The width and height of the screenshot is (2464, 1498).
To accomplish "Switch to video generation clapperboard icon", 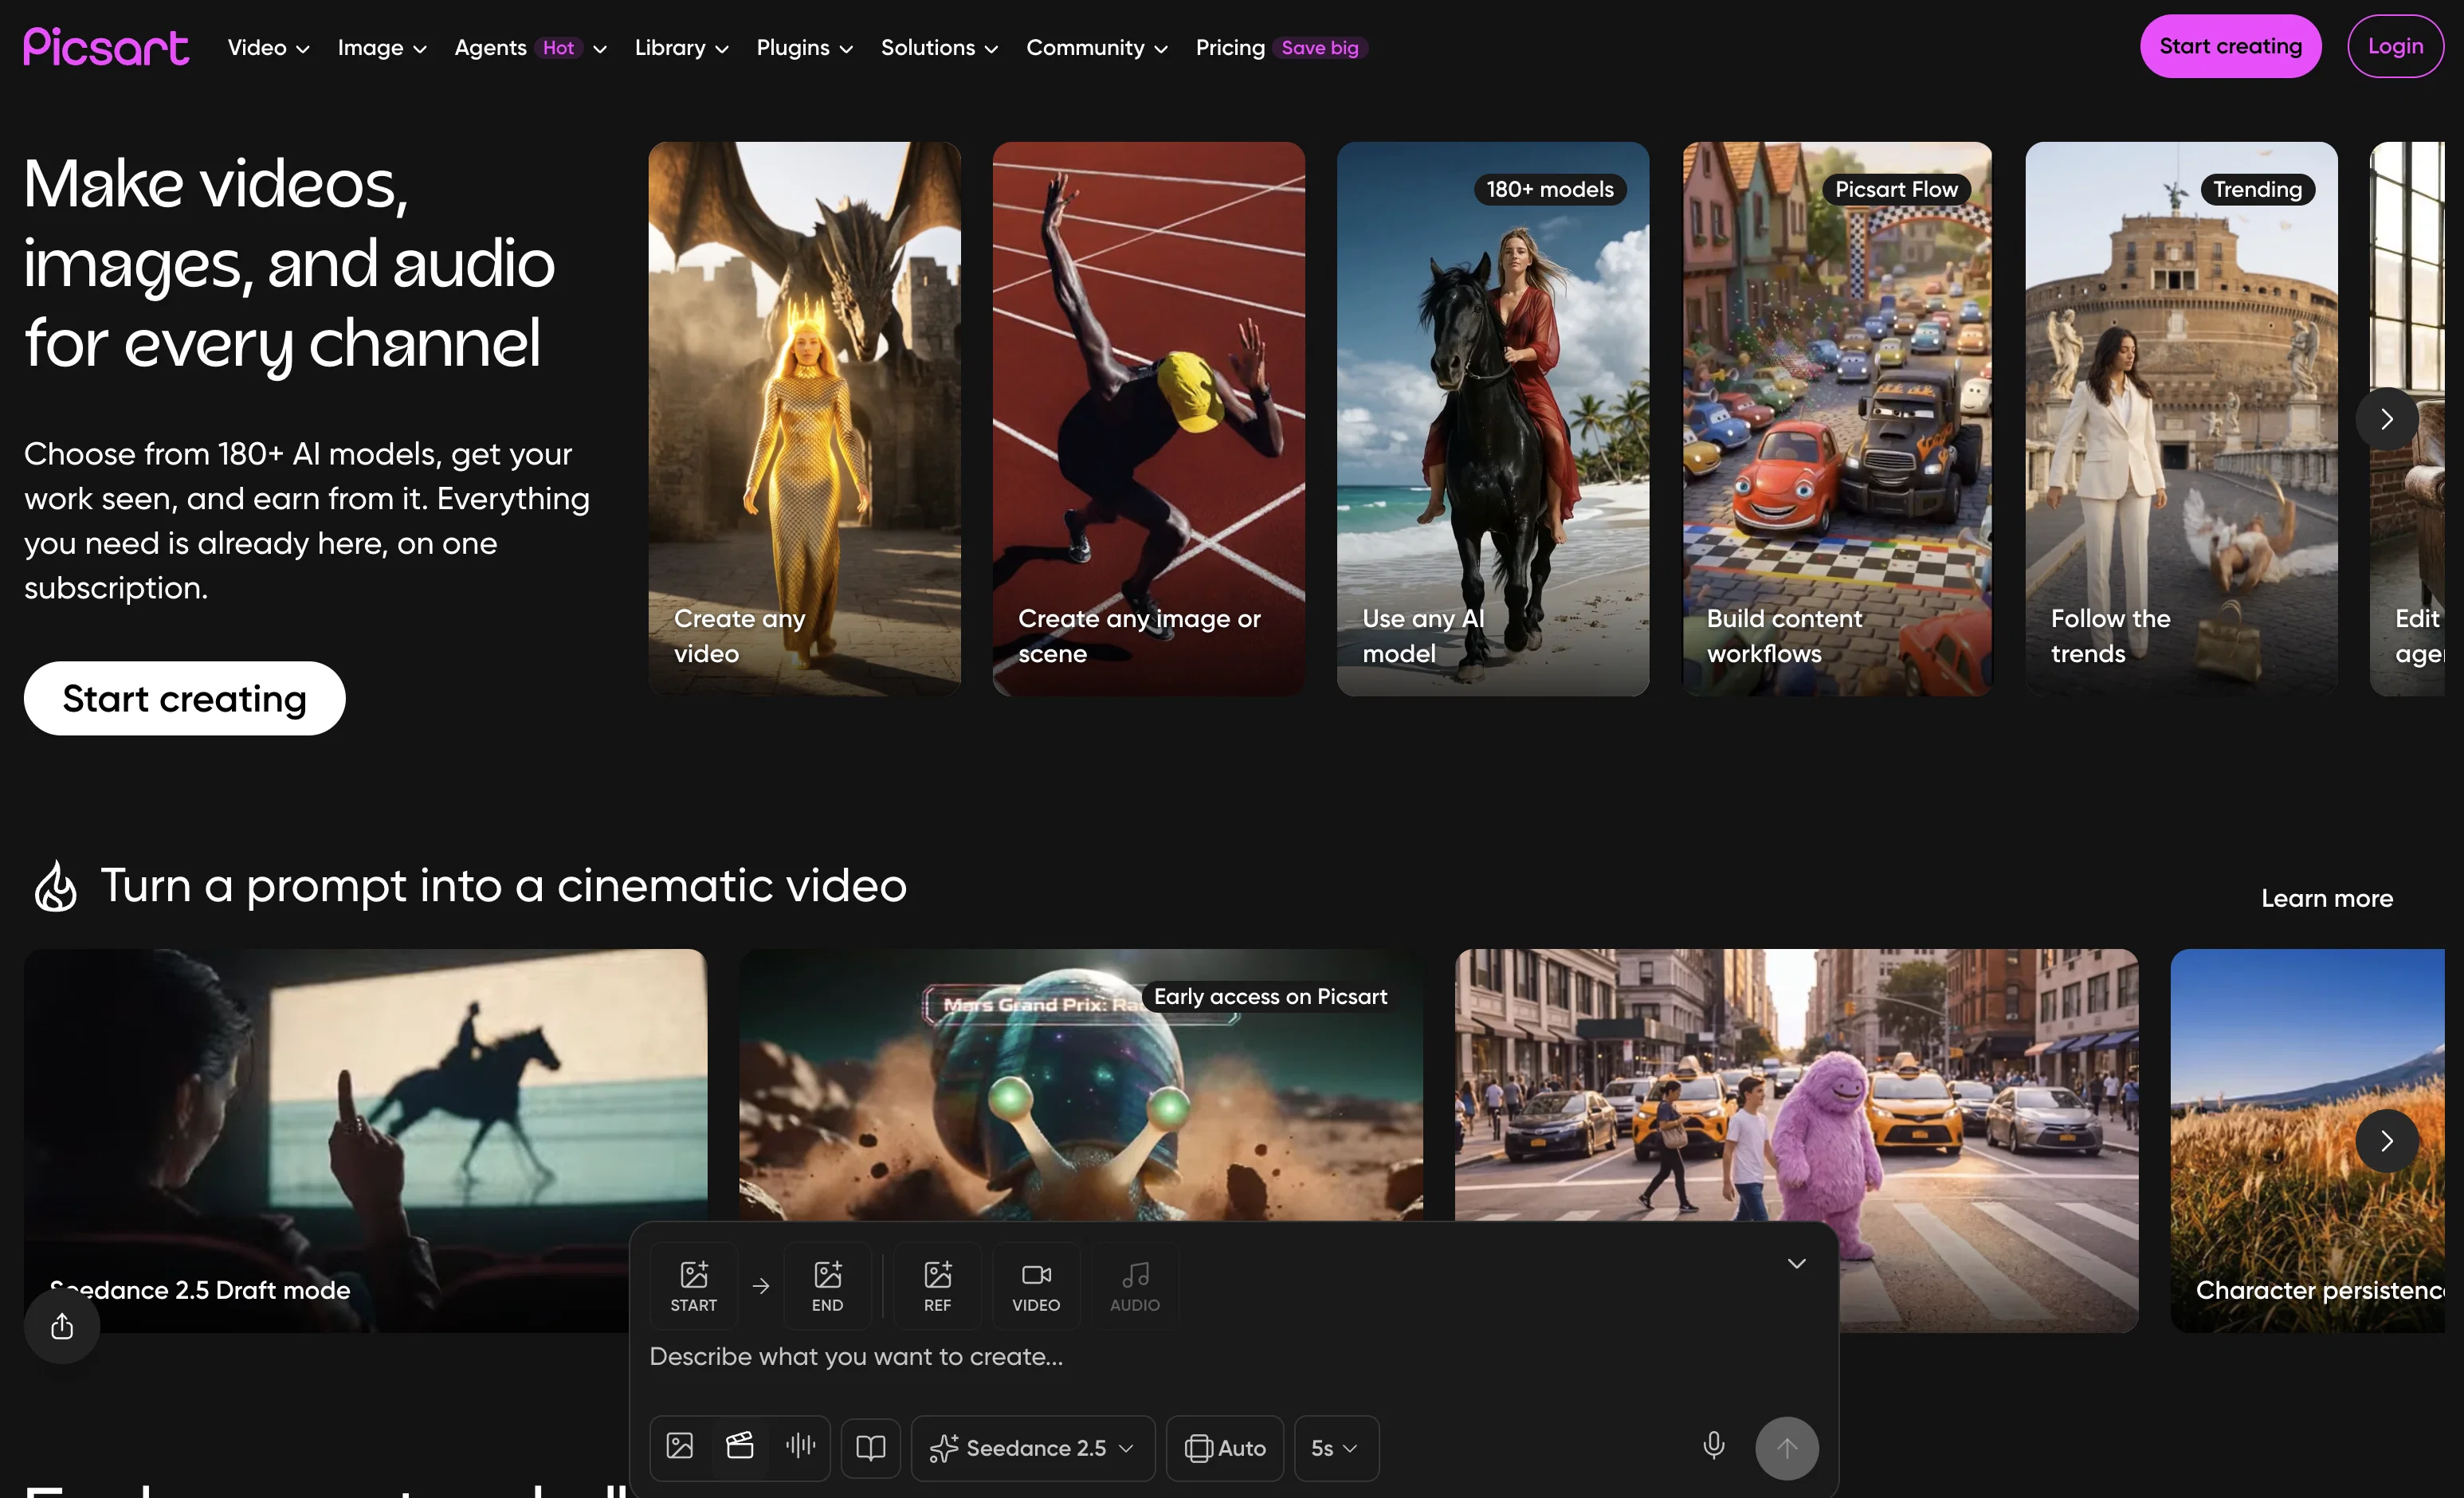I will click(x=740, y=1447).
